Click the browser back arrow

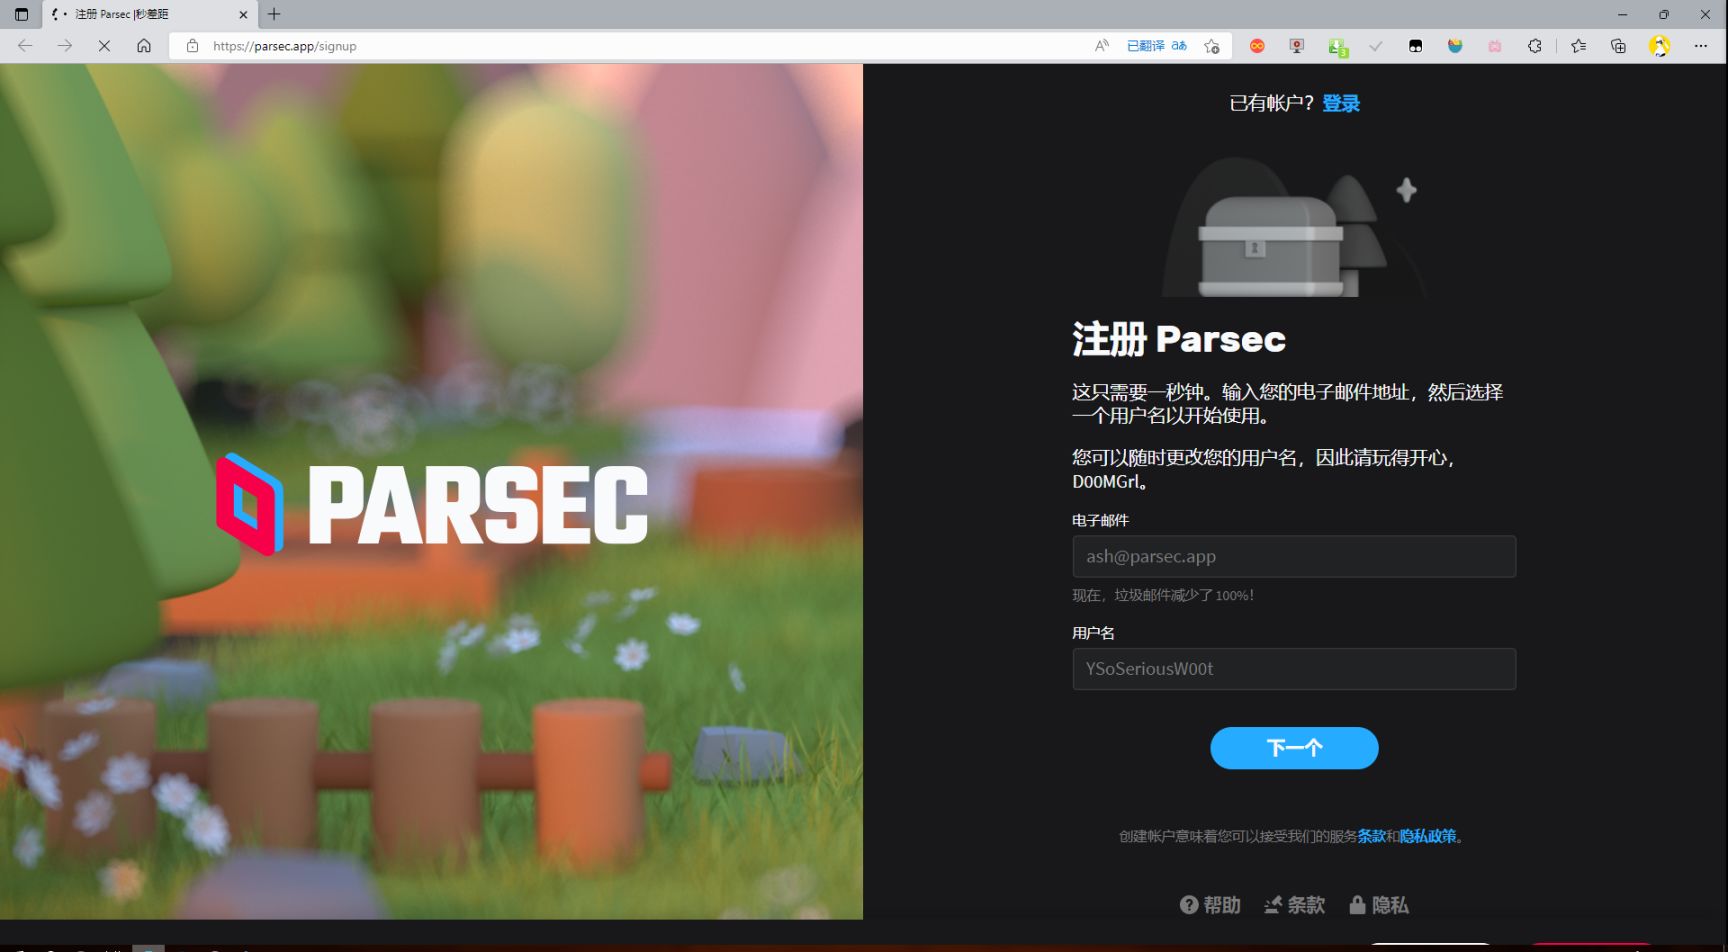pyautogui.click(x=25, y=46)
